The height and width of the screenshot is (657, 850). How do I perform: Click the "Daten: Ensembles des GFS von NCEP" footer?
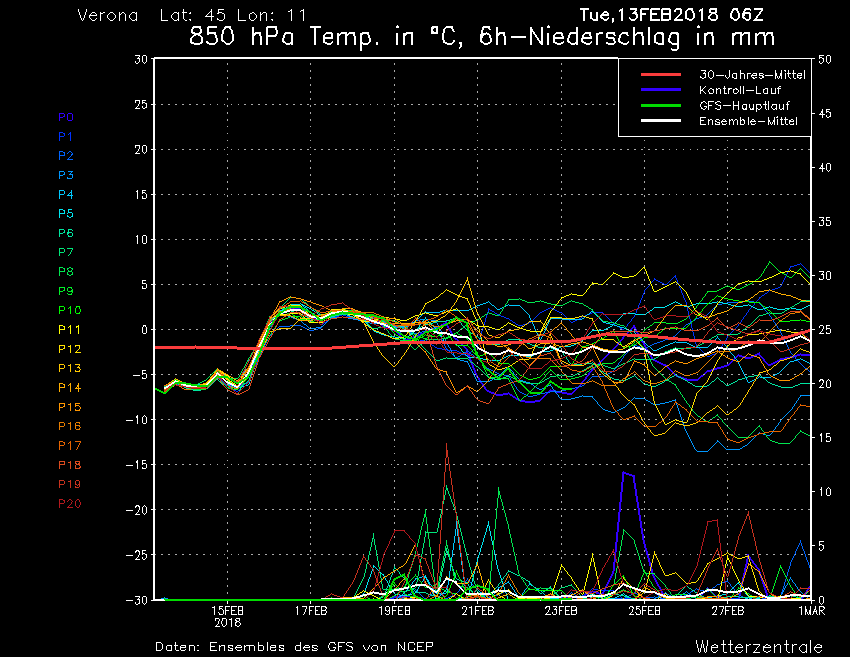(x=294, y=647)
